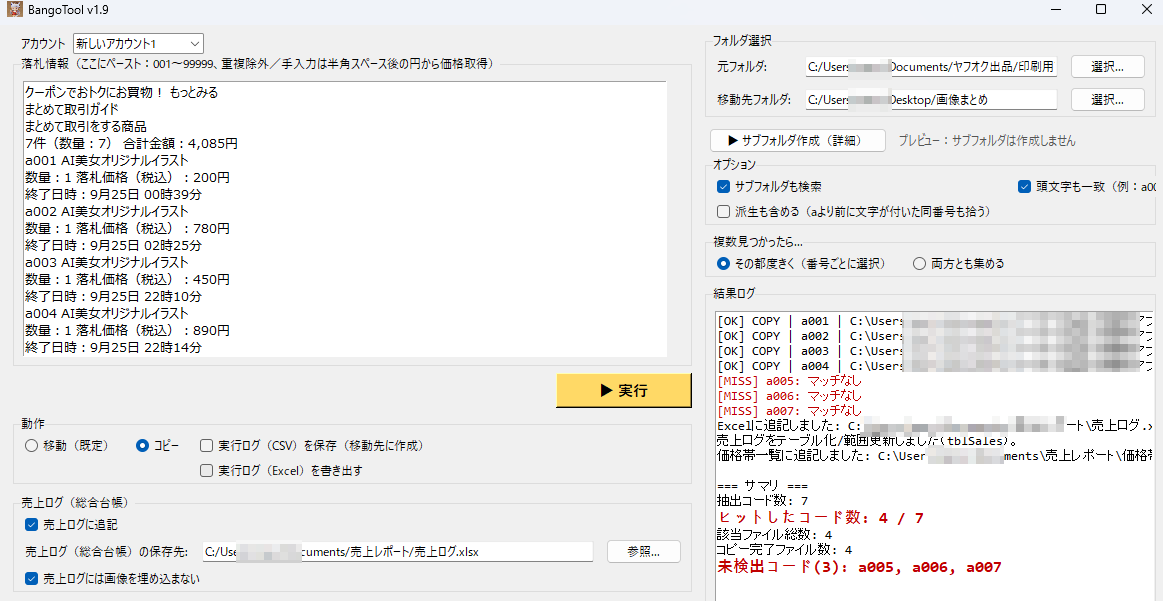
Task: Click the BangoTool app icon in title bar
Action: [14, 10]
